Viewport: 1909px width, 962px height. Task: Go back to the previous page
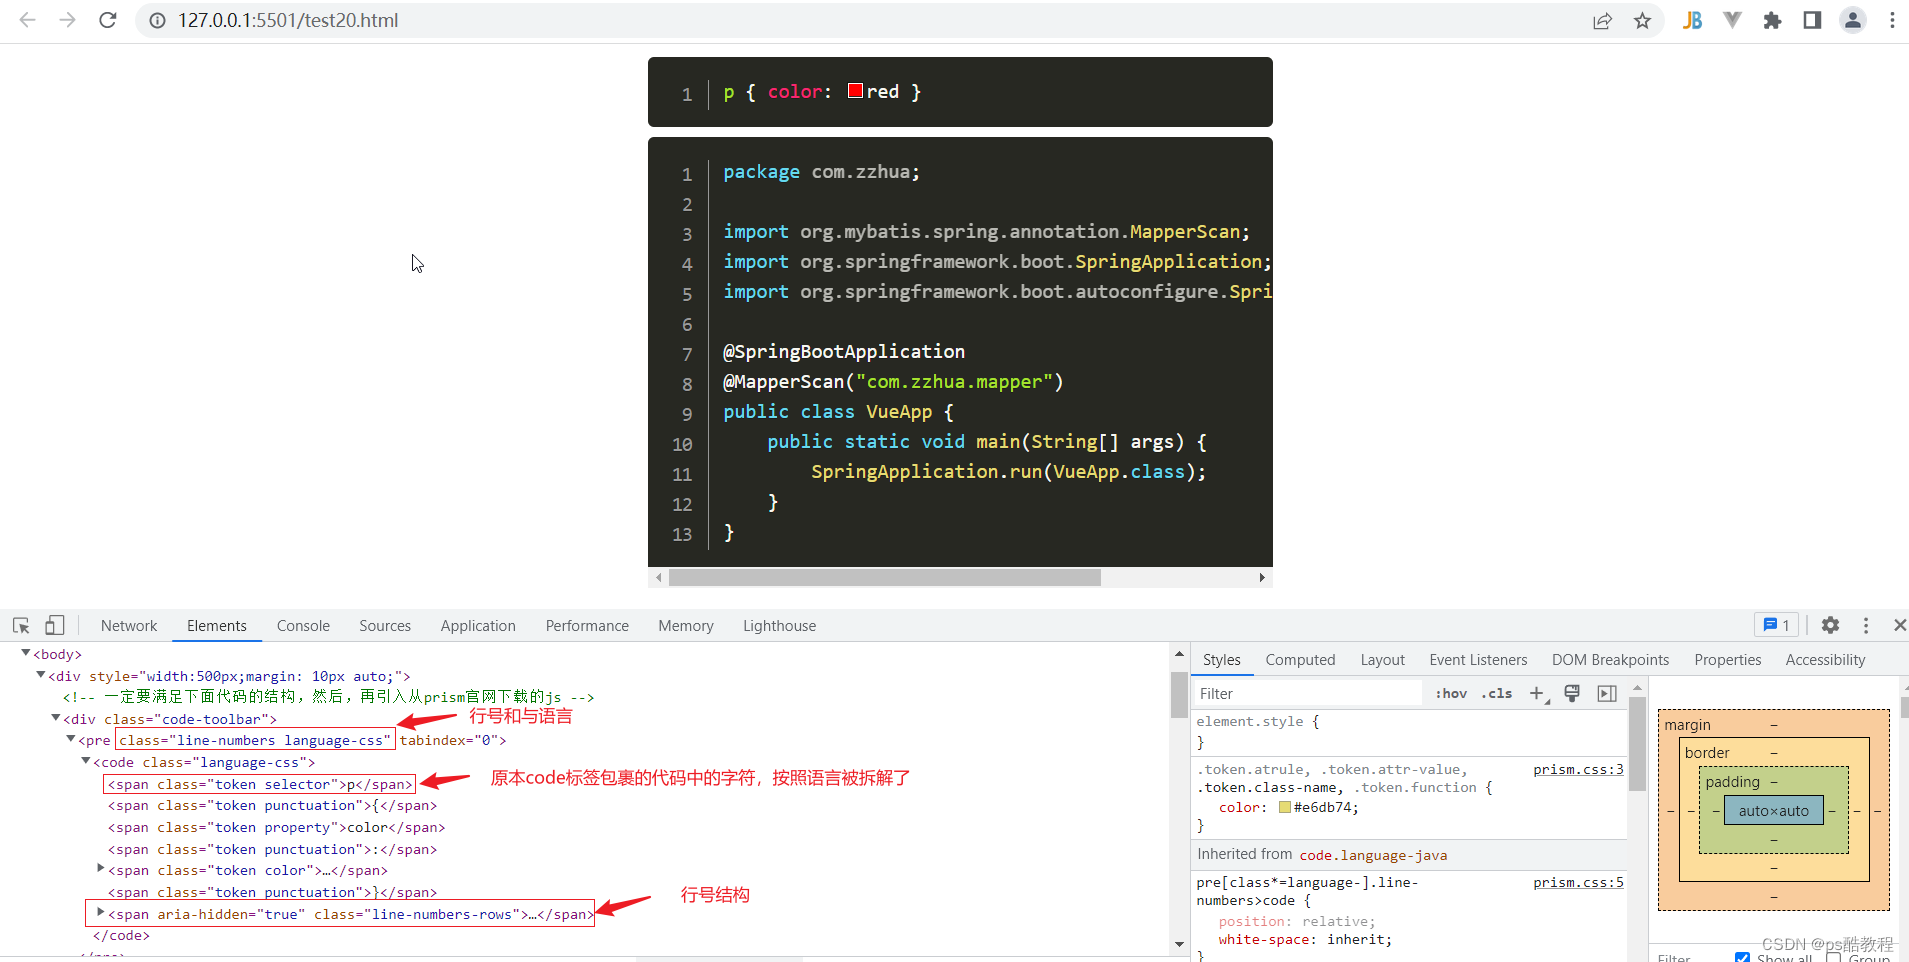[27, 20]
